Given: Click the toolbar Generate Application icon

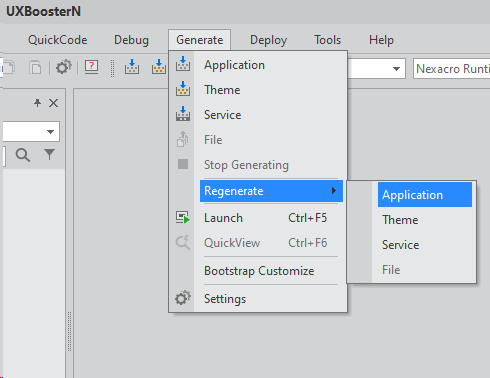Looking at the screenshot, I should tap(132, 67).
